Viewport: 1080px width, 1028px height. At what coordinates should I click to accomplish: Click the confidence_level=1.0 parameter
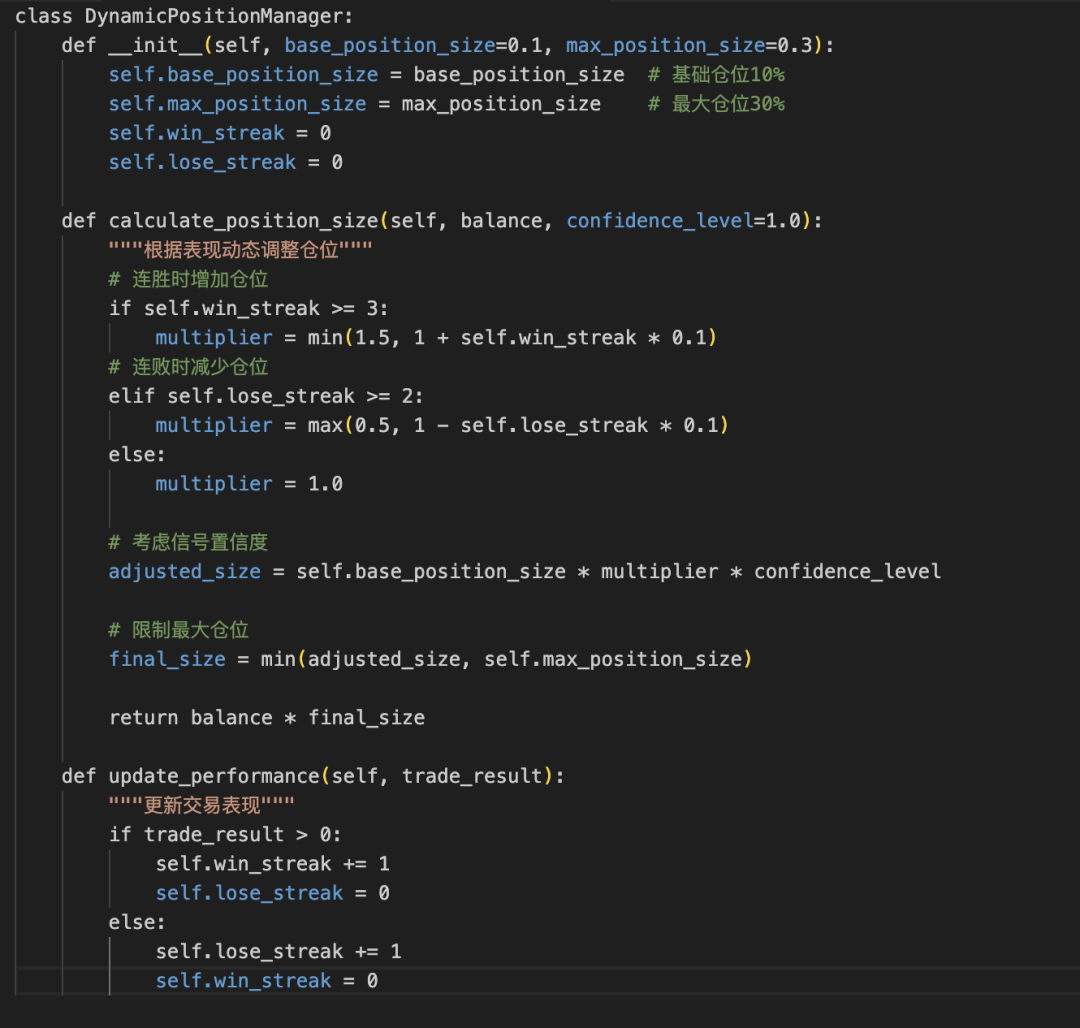click(x=683, y=221)
